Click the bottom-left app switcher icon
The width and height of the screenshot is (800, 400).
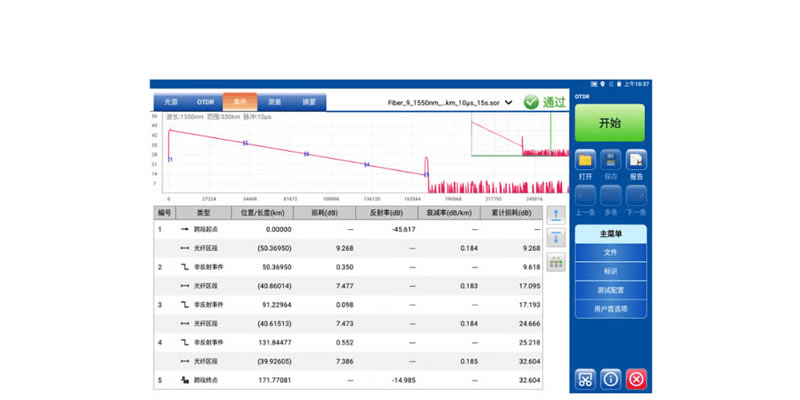585,378
